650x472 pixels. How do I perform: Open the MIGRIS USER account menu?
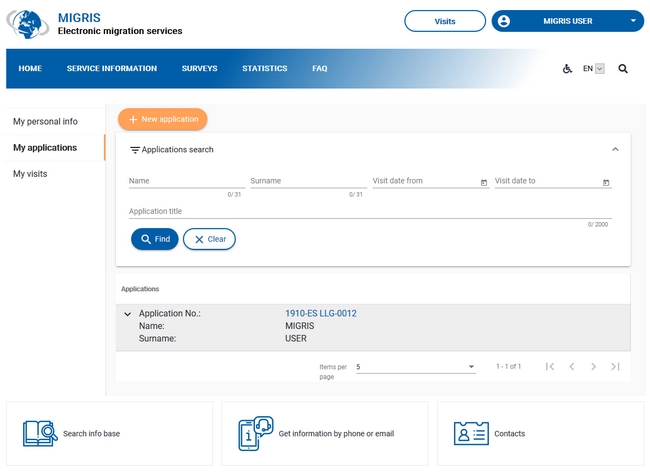pos(567,21)
